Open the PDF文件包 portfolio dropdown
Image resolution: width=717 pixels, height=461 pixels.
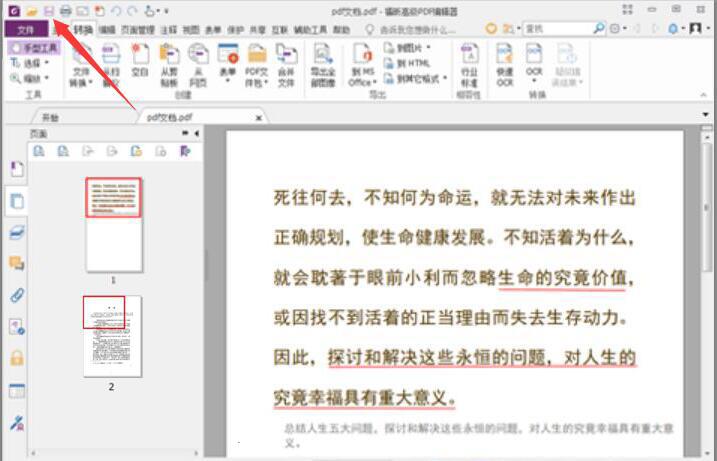pos(257,65)
